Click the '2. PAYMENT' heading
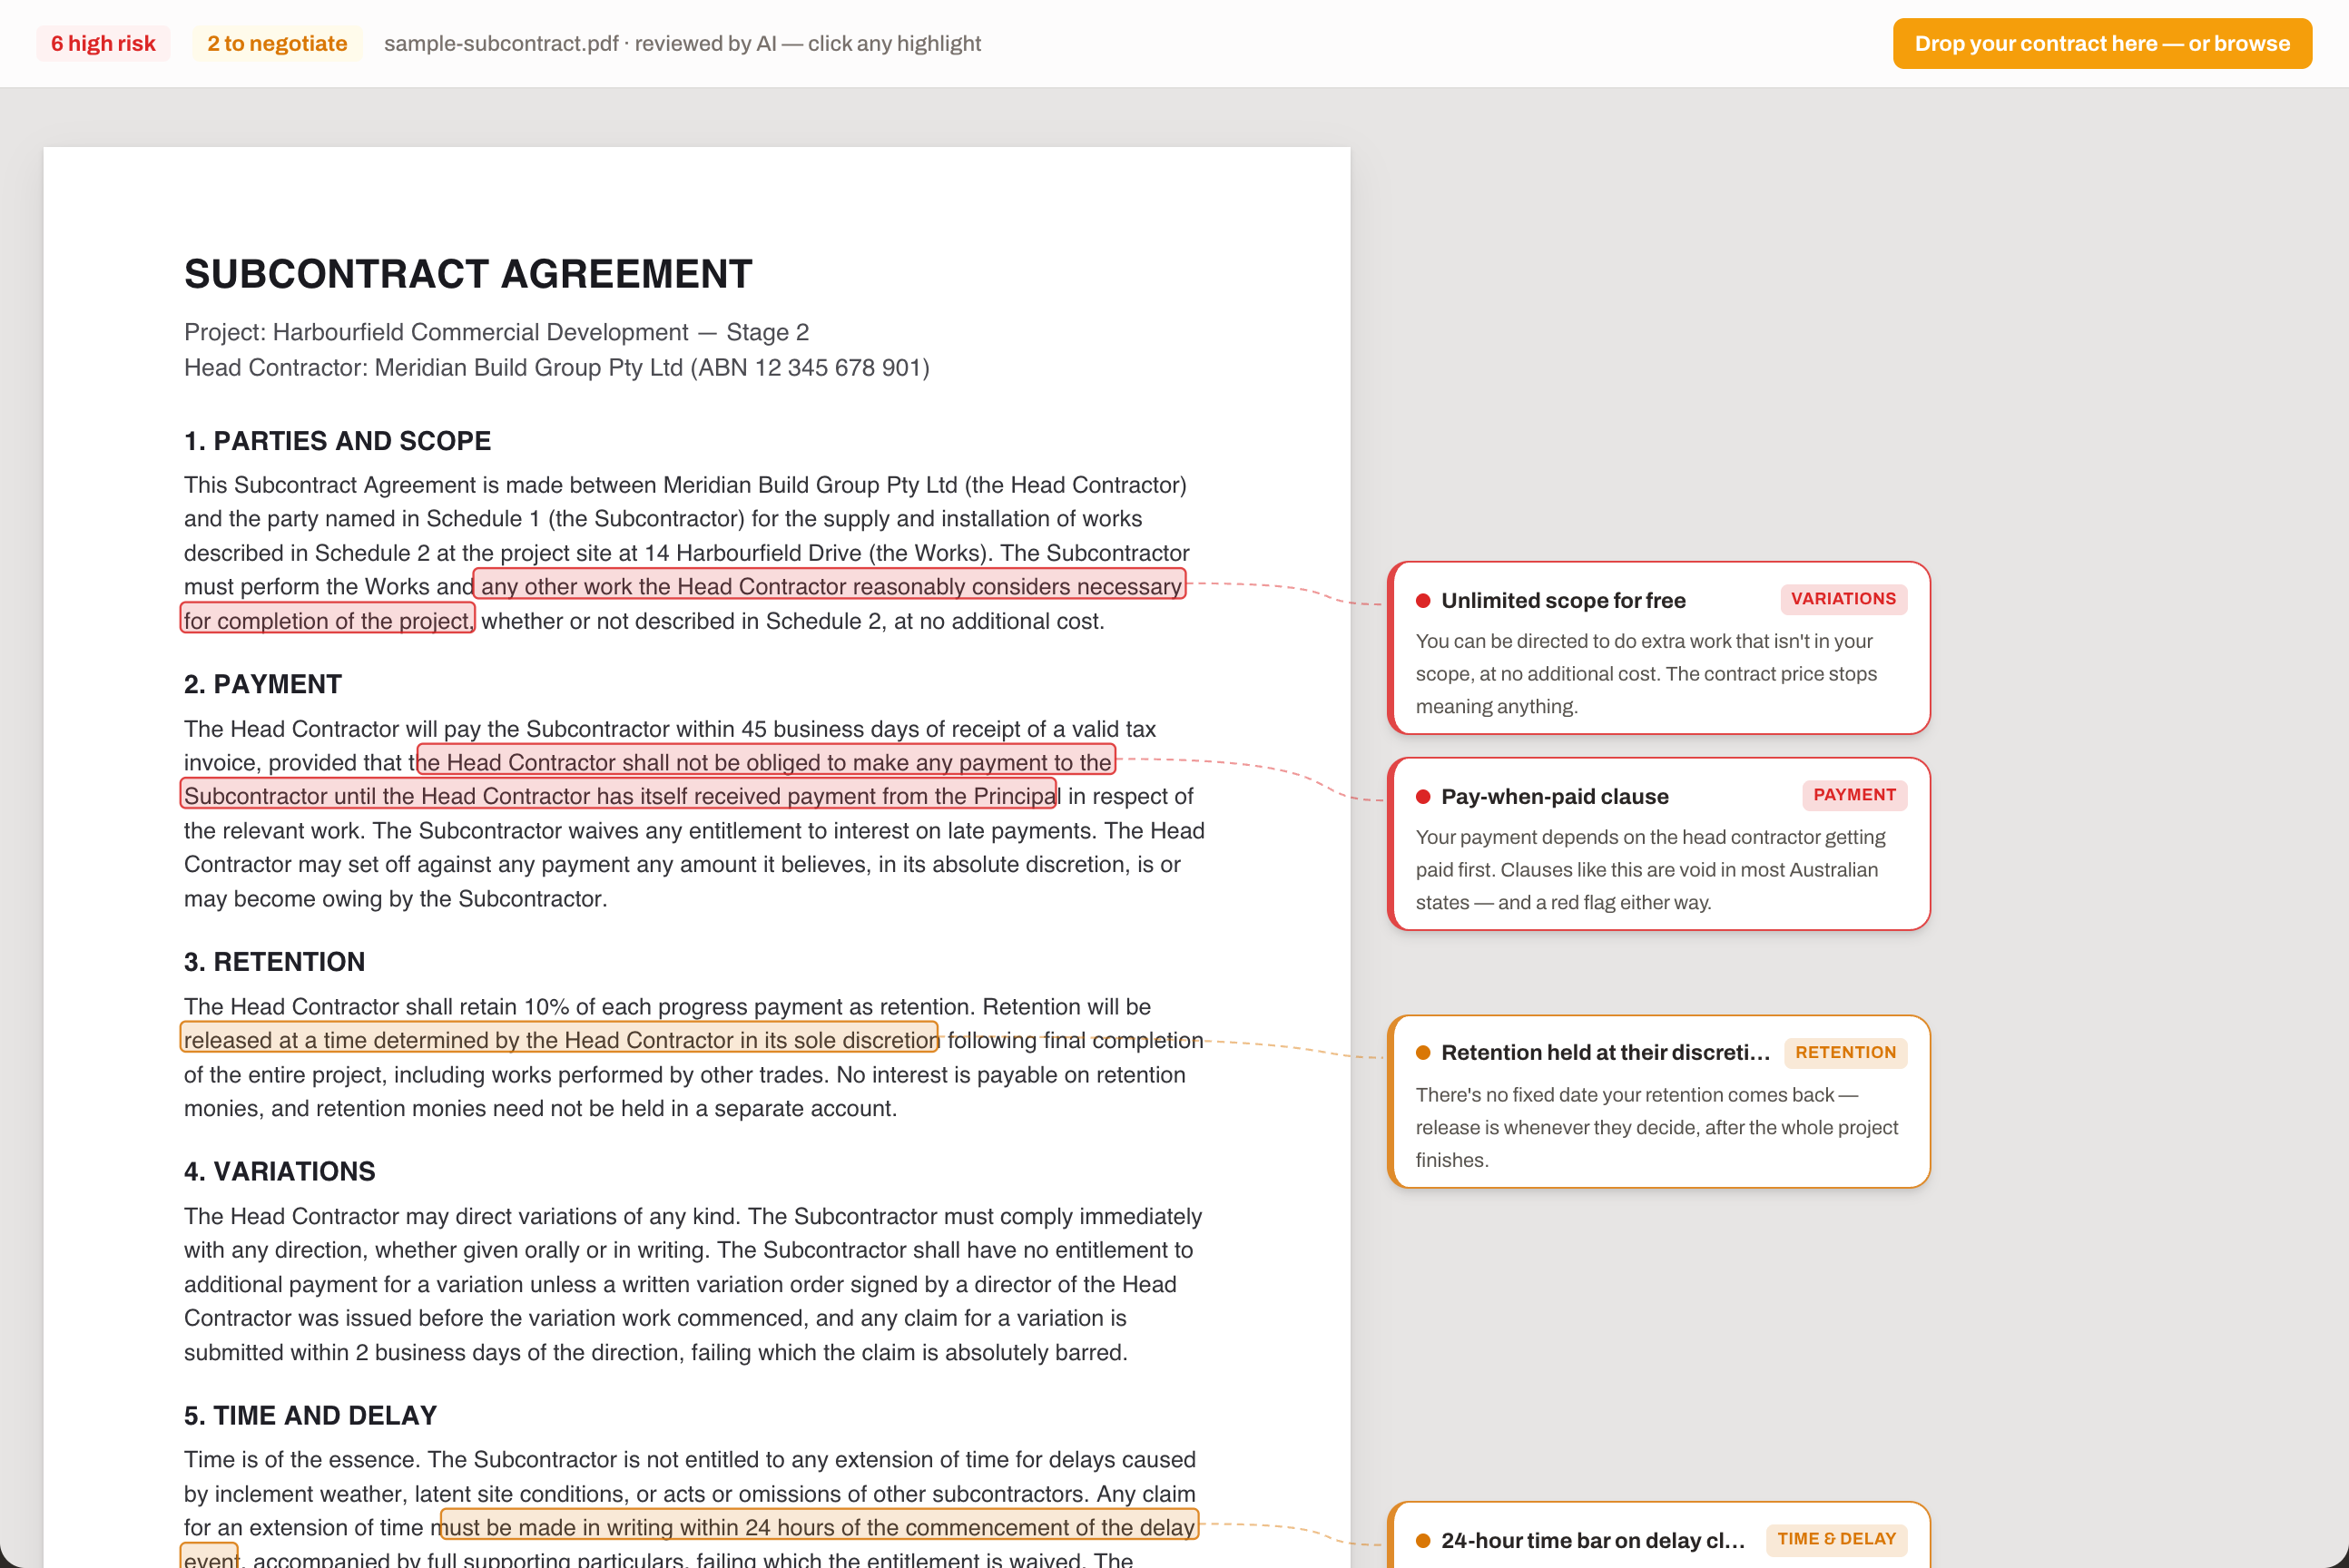The height and width of the screenshot is (1568, 2349). [263, 685]
